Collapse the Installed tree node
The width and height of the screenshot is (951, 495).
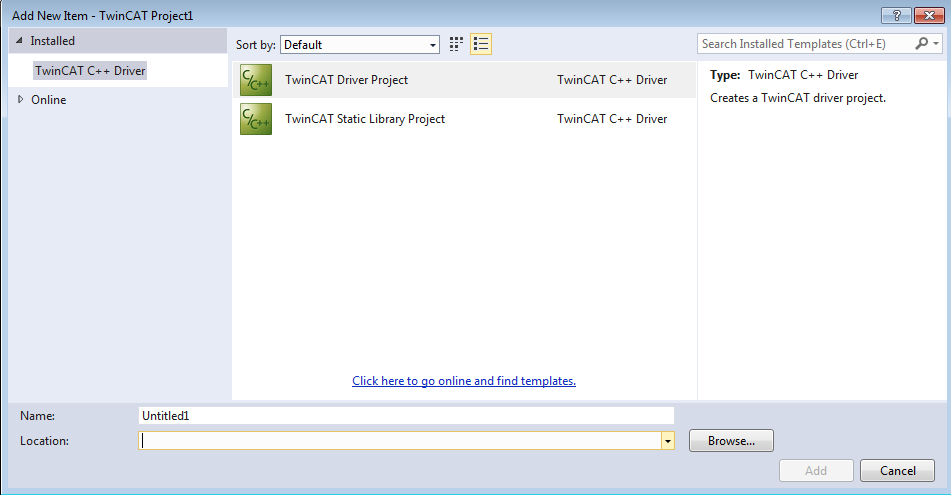click(19, 41)
